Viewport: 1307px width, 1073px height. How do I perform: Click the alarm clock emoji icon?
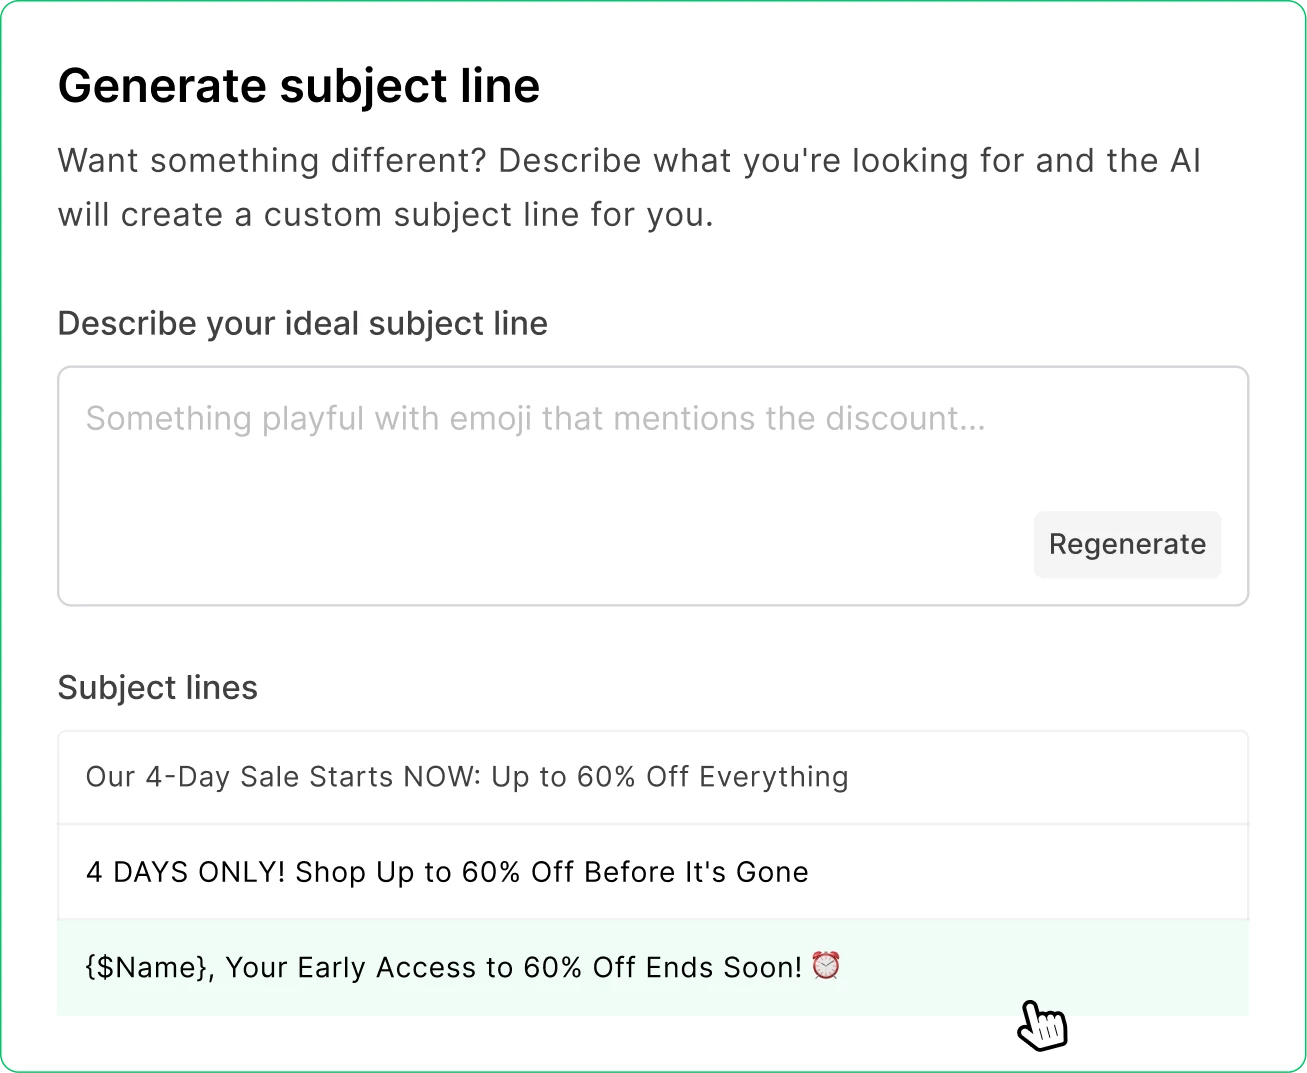(826, 966)
